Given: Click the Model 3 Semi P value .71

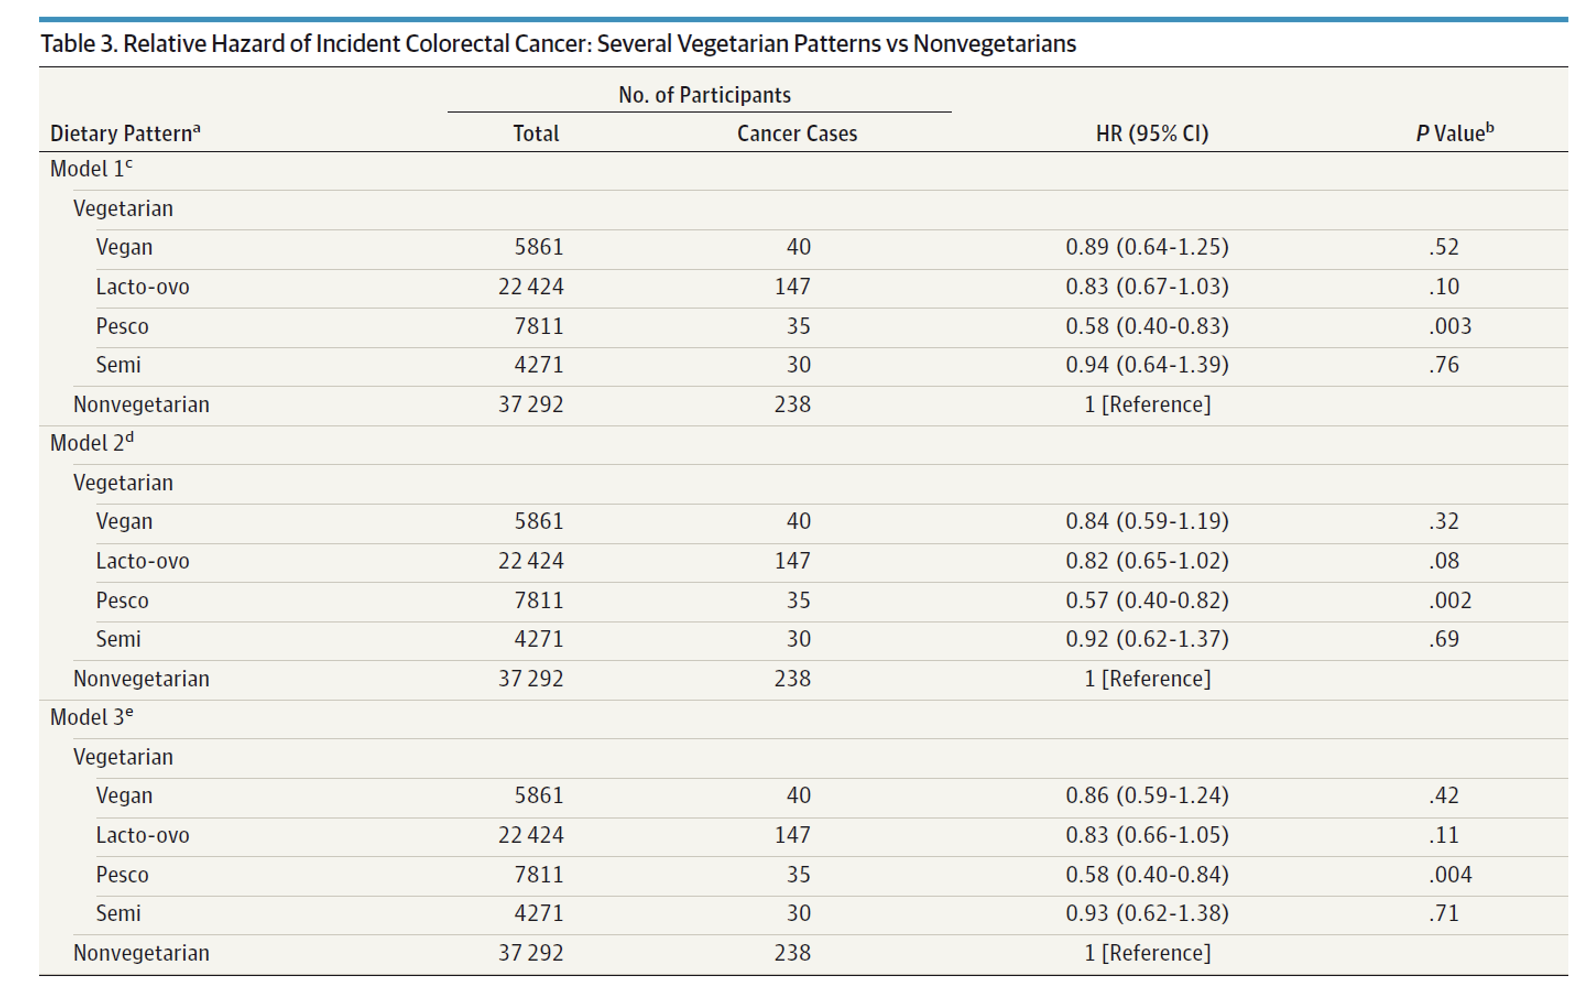Looking at the screenshot, I should point(1444,913).
